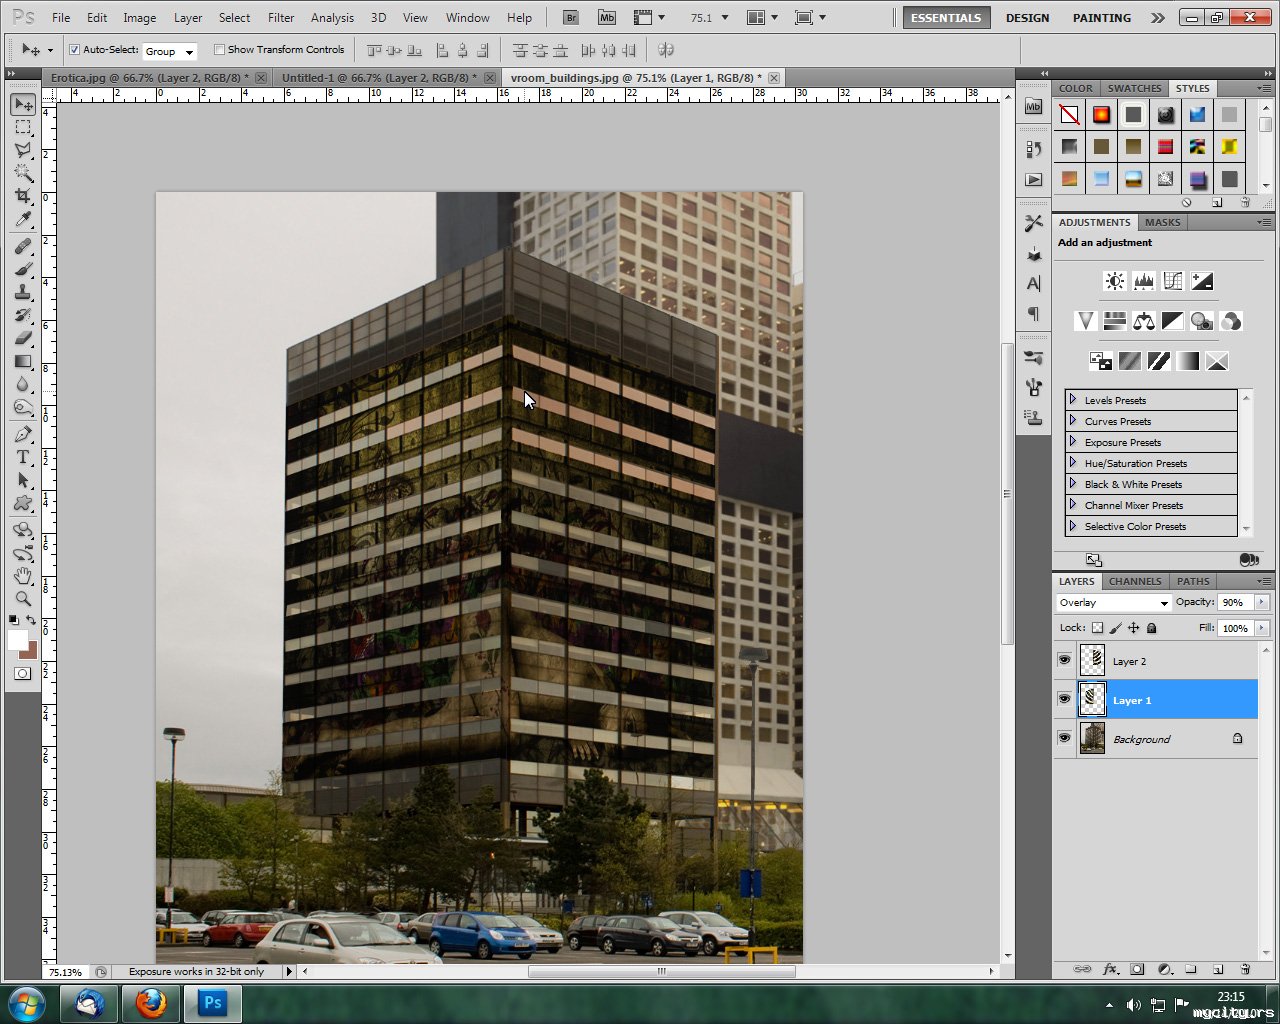Open the Auto-Select Group dropdown
Viewport: 1280px width, 1024px height.
(x=169, y=51)
